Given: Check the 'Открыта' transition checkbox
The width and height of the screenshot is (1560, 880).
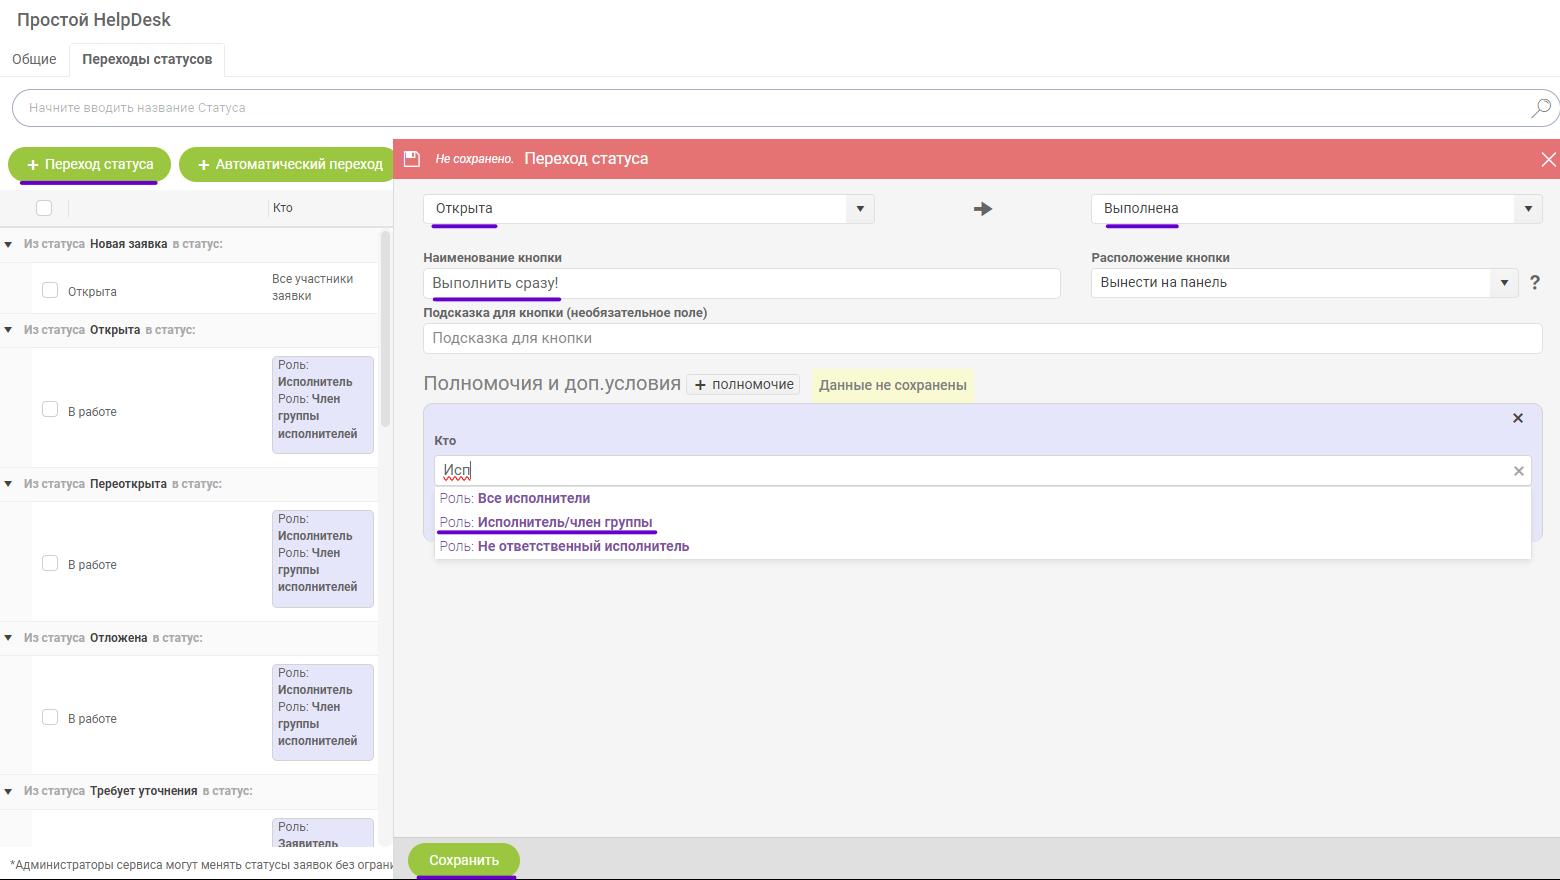Looking at the screenshot, I should click(50, 291).
